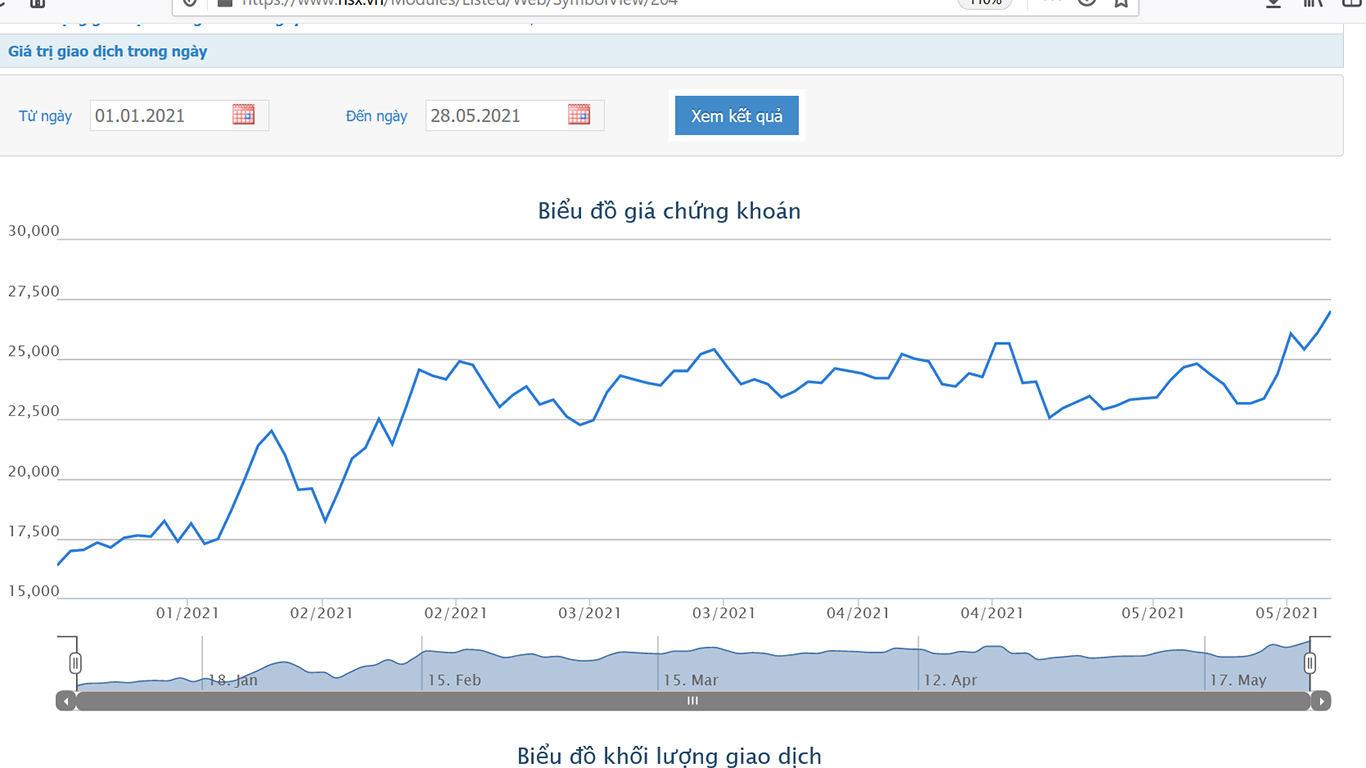The width and height of the screenshot is (1366, 768).
Task: Click the 30,000 y-axis label
Action: click(x=34, y=231)
